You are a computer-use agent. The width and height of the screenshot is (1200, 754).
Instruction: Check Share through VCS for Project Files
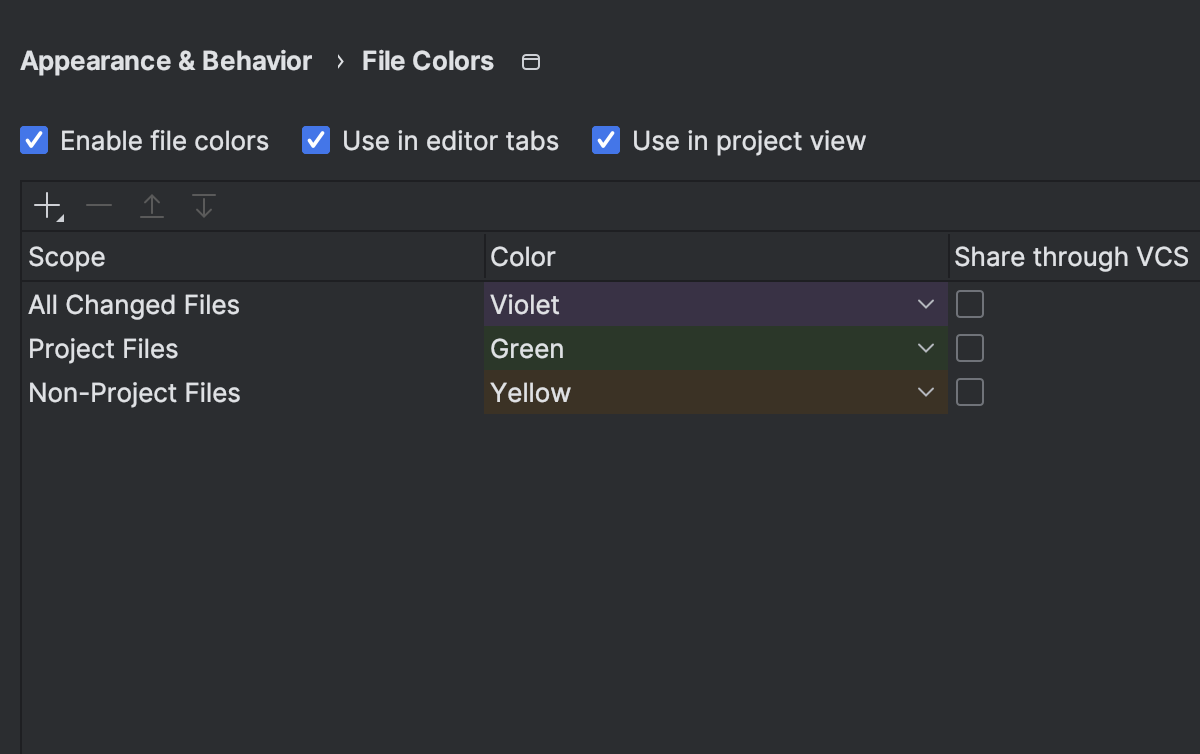[x=969, y=348]
